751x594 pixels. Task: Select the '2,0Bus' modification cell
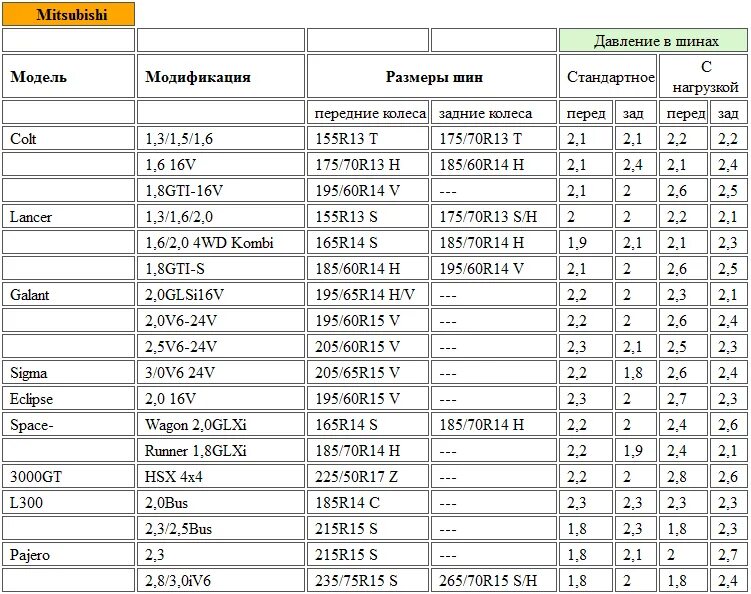[221, 503]
